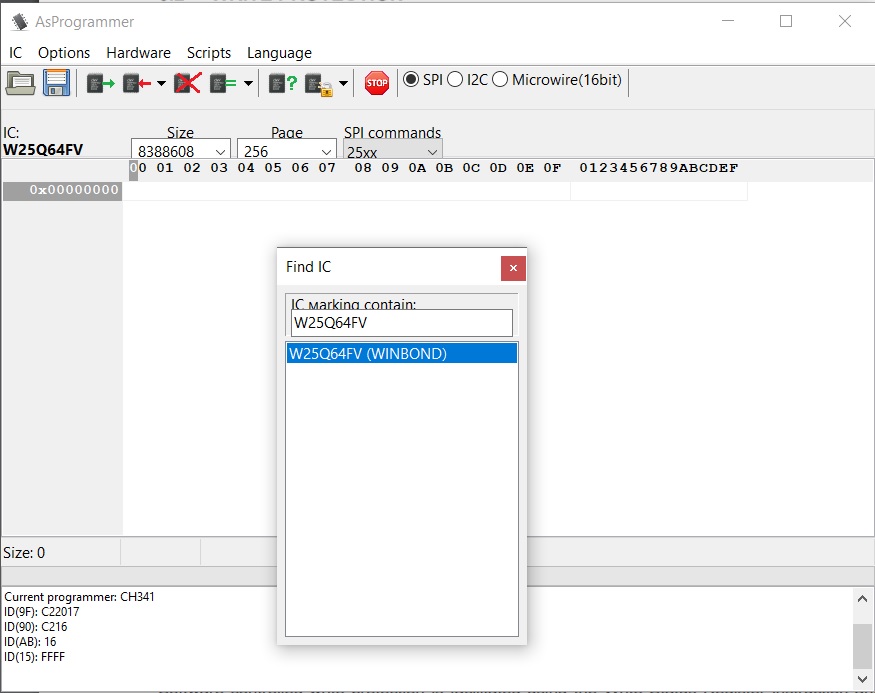Click the Current programmer: CH341 log line
The image size is (875, 693).
(x=79, y=597)
